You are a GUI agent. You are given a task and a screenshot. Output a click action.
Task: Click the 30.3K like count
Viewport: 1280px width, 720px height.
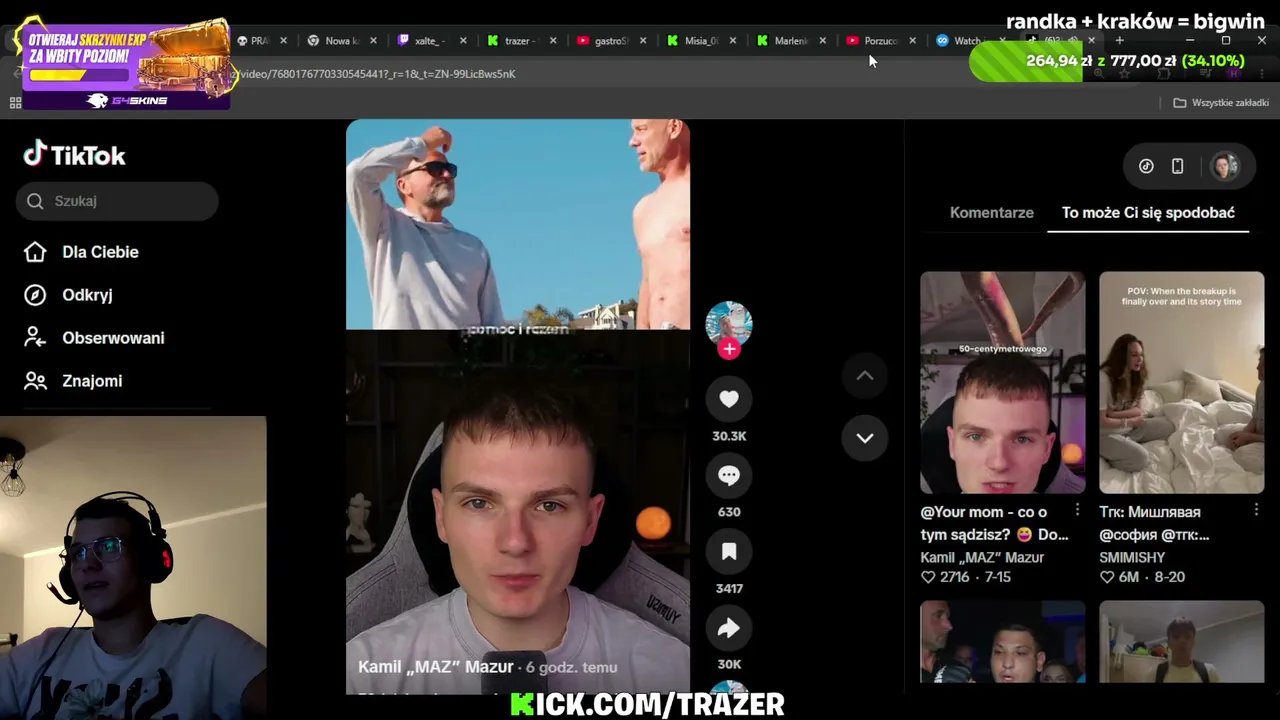[729, 436]
